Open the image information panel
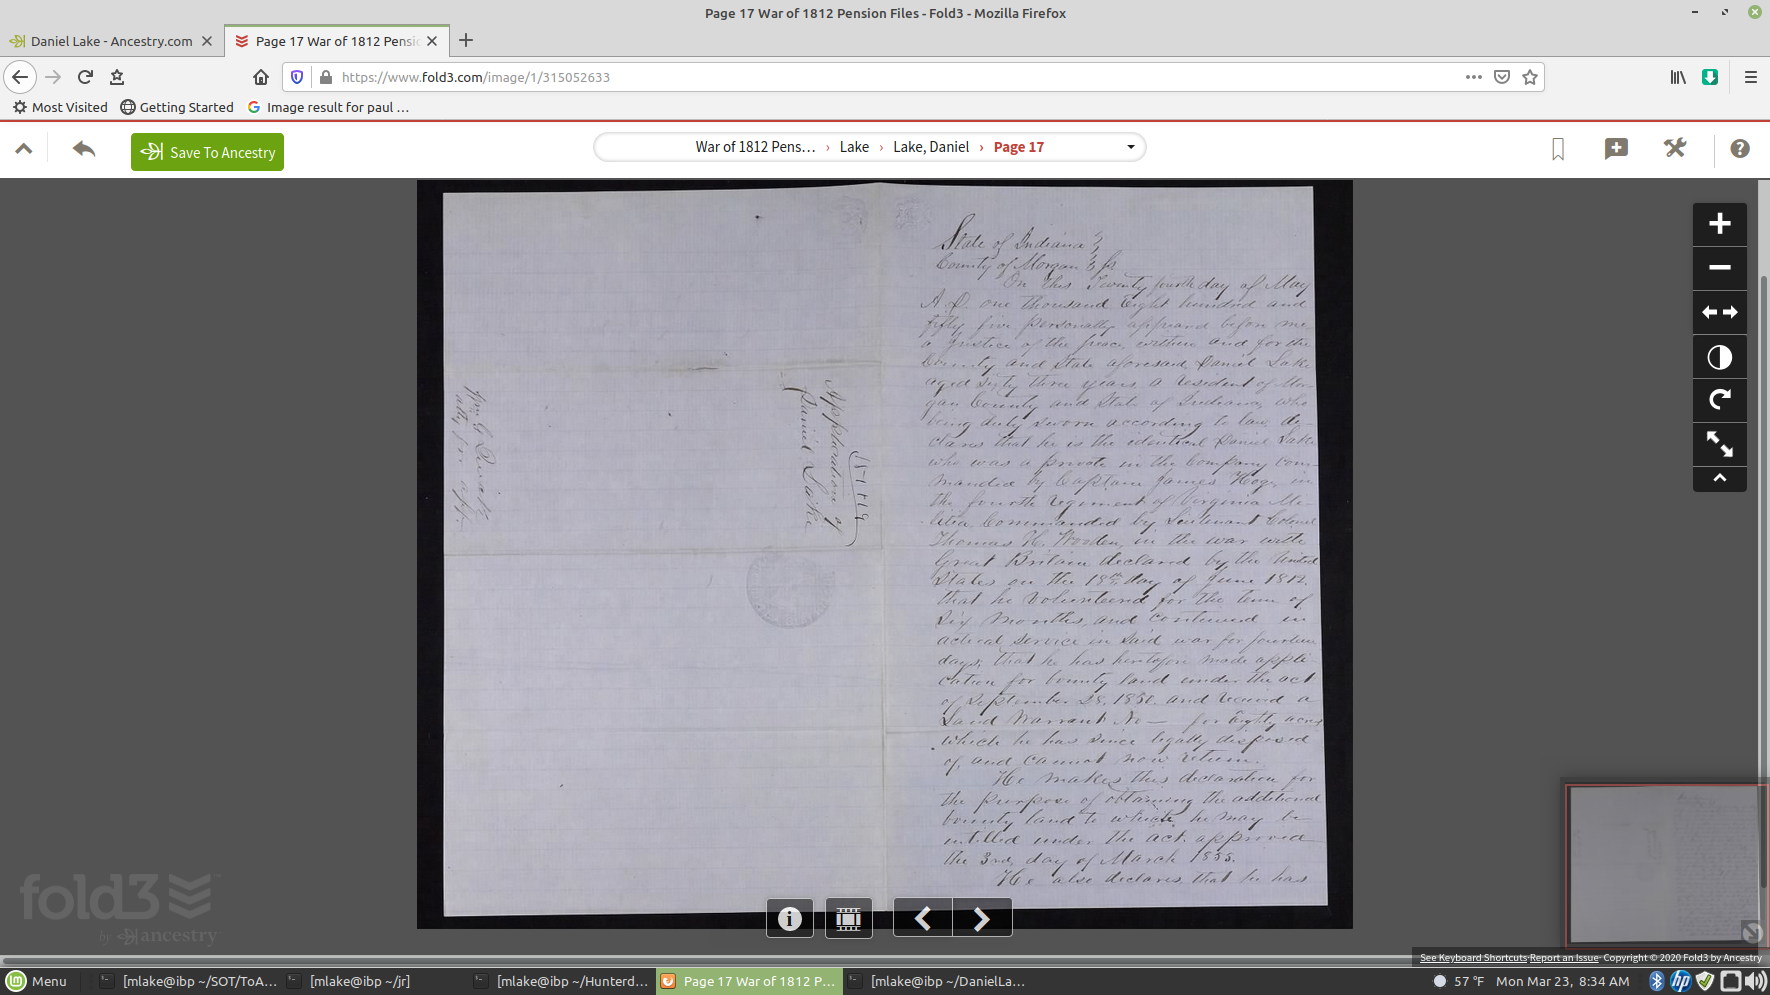 (x=789, y=918)
